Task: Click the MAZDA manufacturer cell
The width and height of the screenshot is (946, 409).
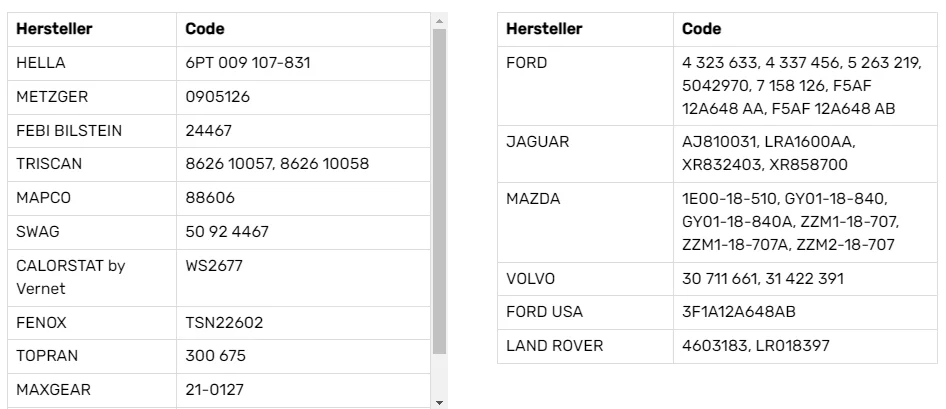Action: click(x=585, y=222)
